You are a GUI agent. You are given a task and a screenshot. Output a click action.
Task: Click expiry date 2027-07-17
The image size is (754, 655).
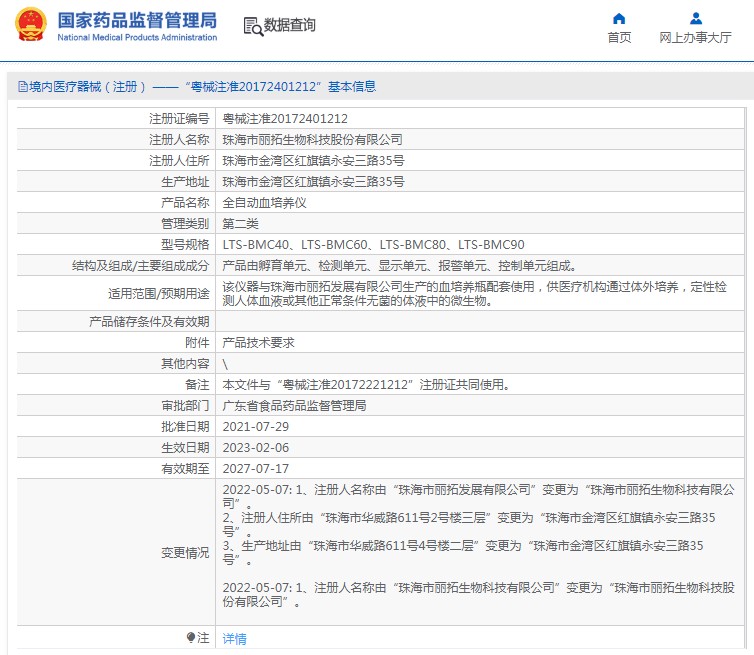(255, 468)
